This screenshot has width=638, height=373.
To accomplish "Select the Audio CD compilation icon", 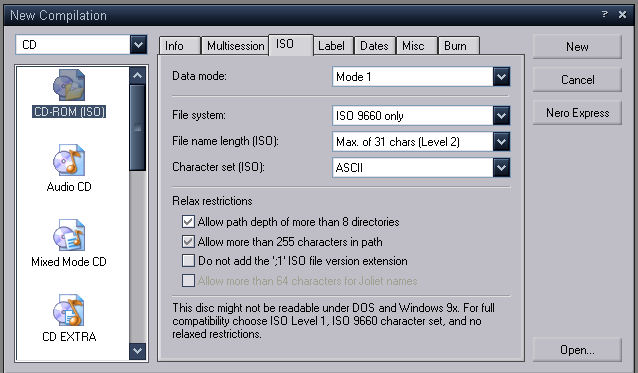I will pyautogui.click(x=69, y=160).
